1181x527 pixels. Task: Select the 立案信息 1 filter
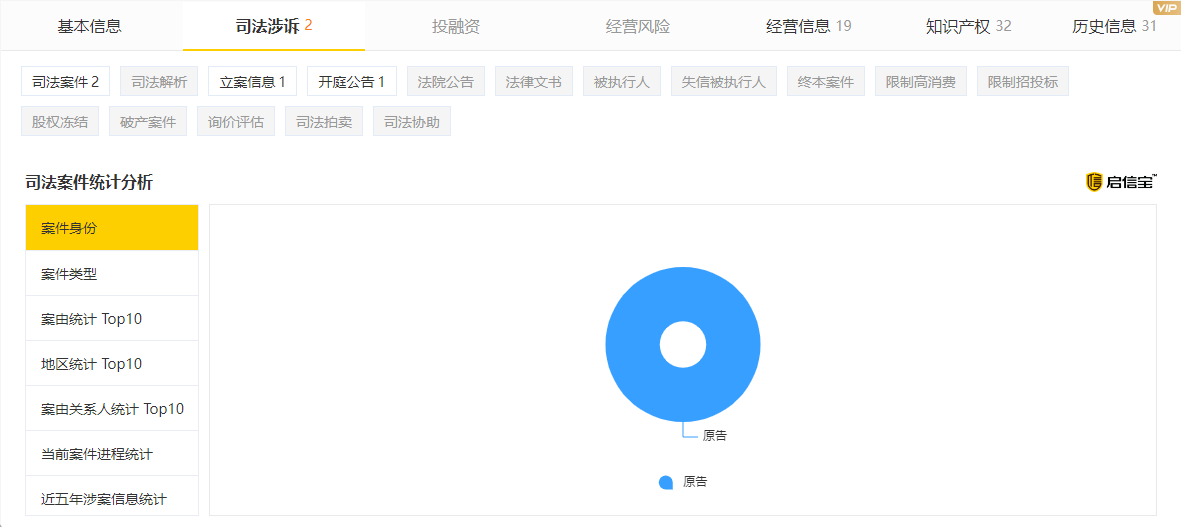pyautogui.click(x=252, y=82)
